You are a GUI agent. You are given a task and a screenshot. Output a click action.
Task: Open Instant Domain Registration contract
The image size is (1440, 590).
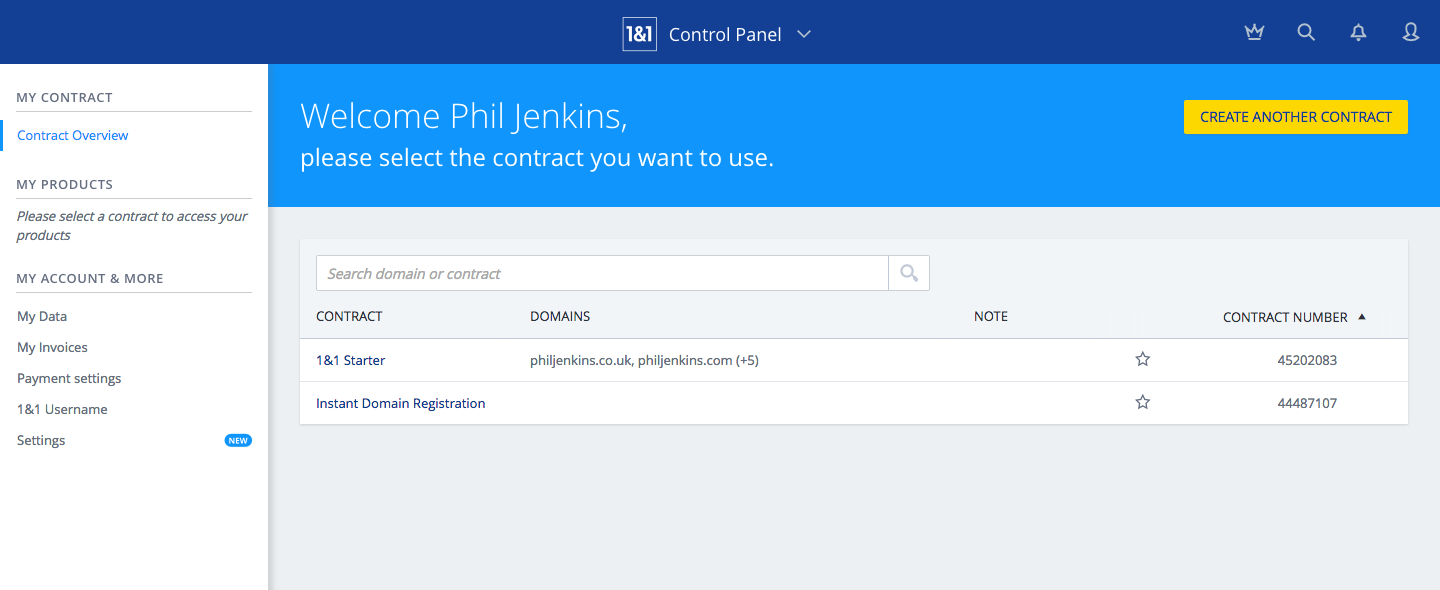point(400,403)
